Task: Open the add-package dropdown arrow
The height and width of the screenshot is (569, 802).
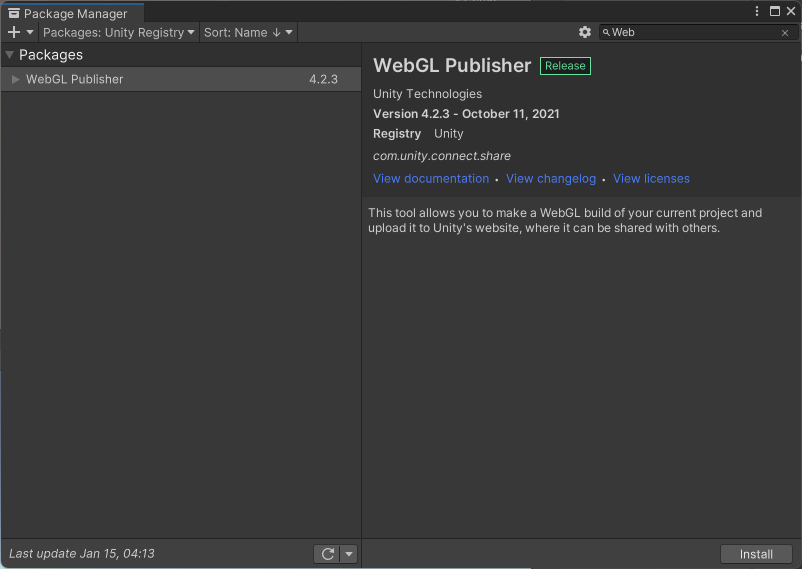Action: click(30, 32)
